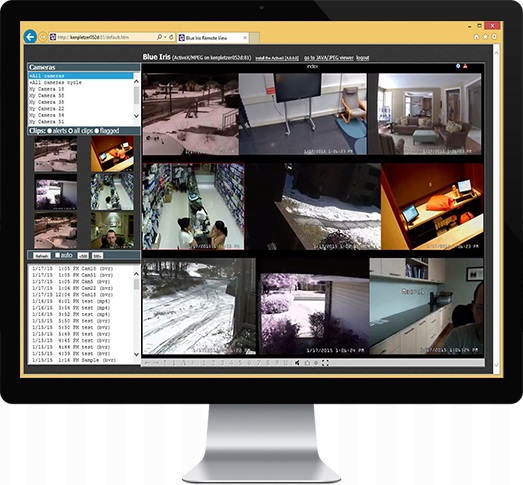Click the Refresh button under the clip thumbnails
Image resolution: width=523 pixels, height=485 pixels.
pos(42,256)
